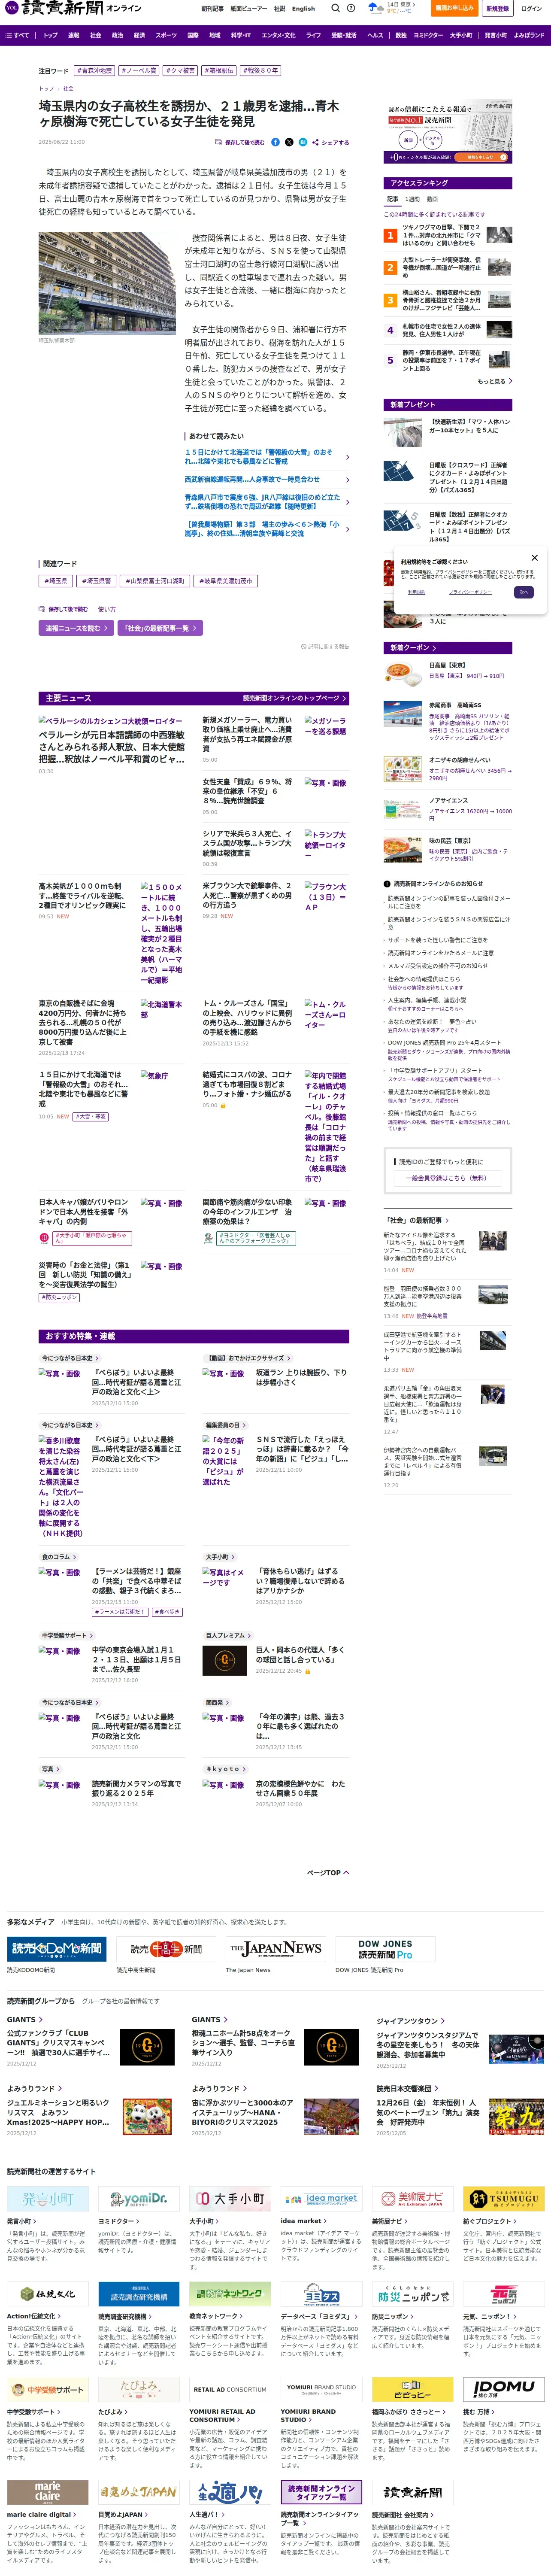Open the search magnifier icon in header
551x2576 pixels.
pos(335,8)
